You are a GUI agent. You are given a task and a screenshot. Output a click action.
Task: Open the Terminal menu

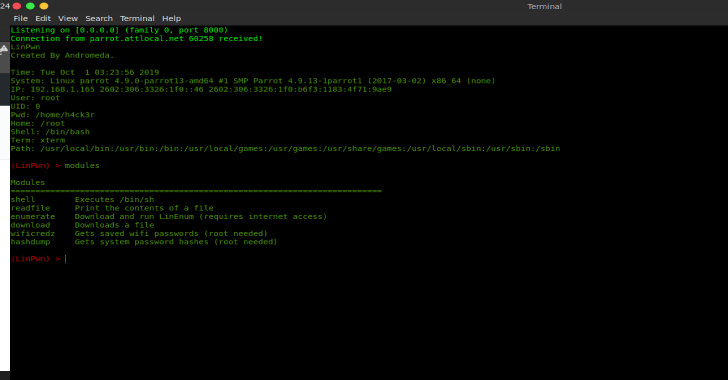[137, 19]
